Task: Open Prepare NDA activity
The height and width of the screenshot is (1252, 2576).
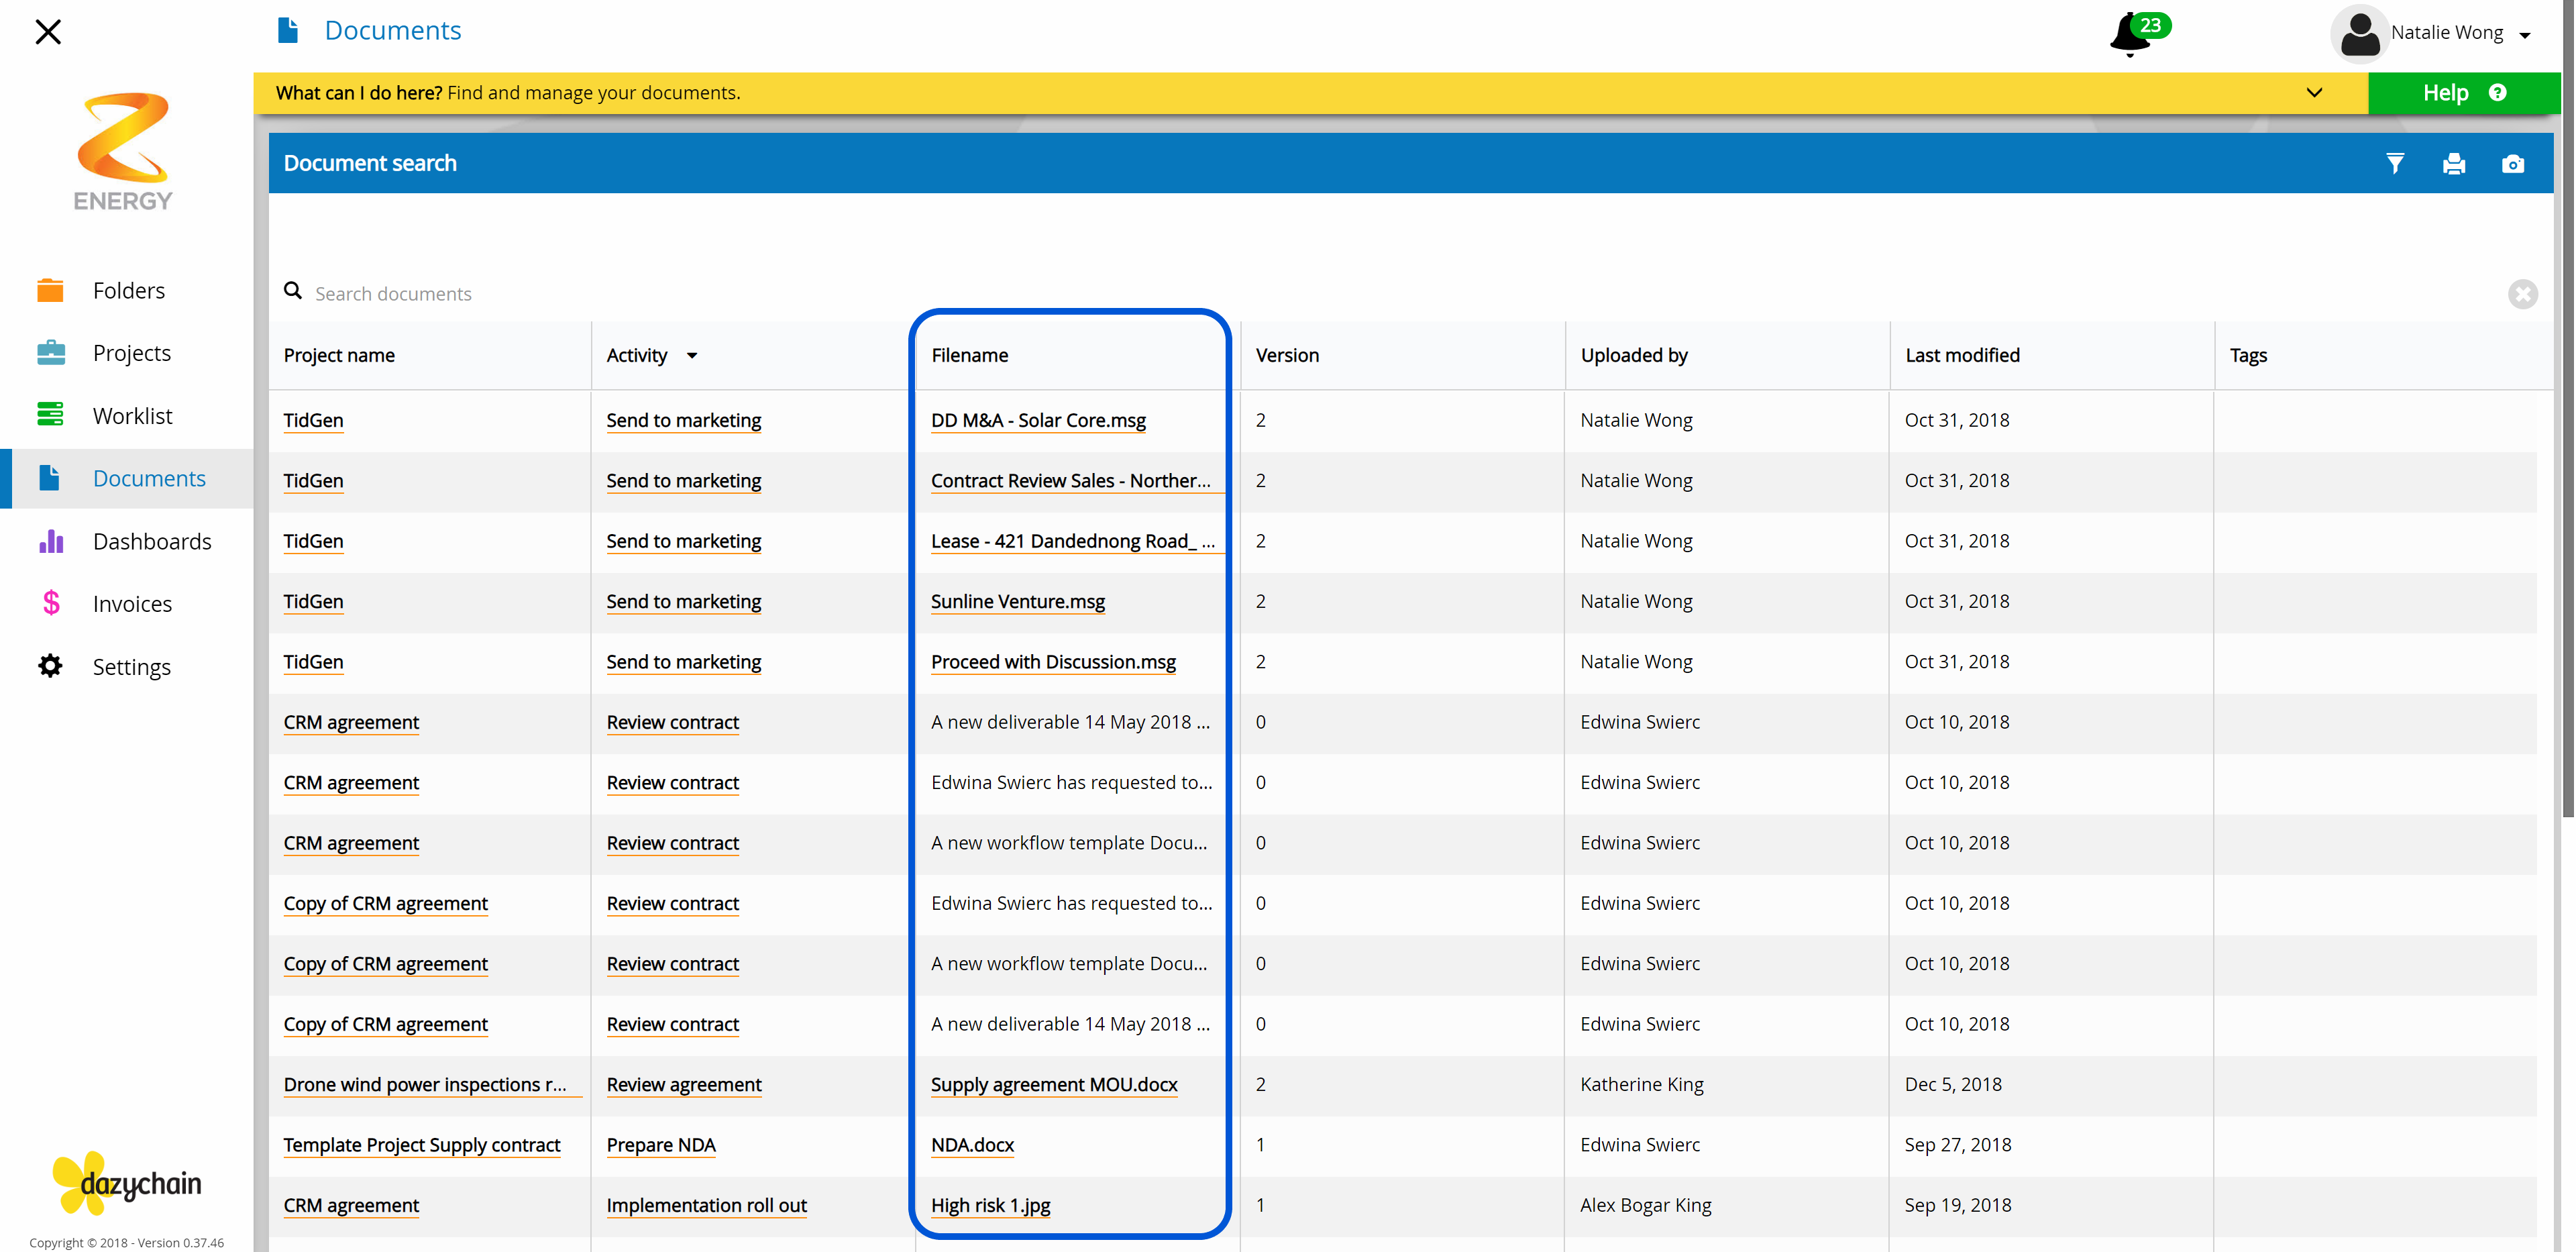Action: click(x=661, y=1146)
